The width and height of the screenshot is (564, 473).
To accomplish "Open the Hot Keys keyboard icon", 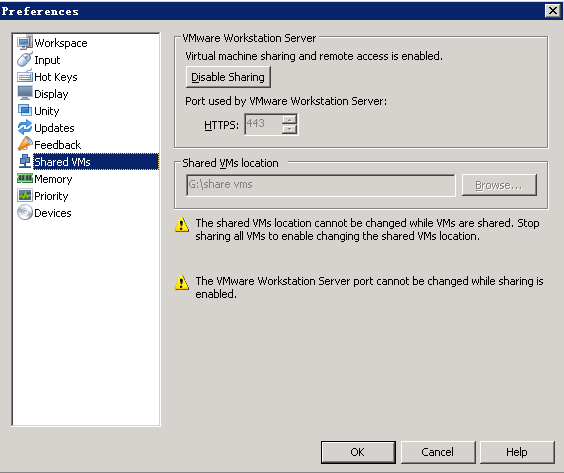I will pos(25,77).
